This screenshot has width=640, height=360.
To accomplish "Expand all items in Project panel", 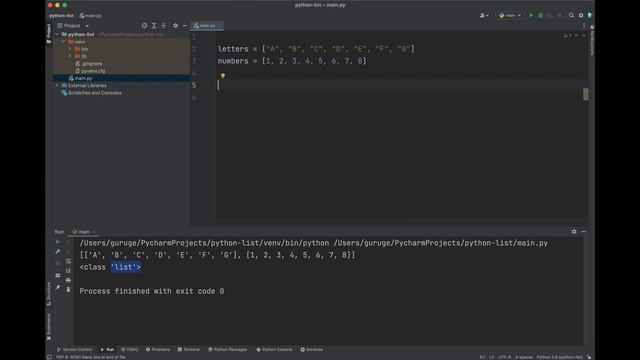I will click(x=154, y=25).
